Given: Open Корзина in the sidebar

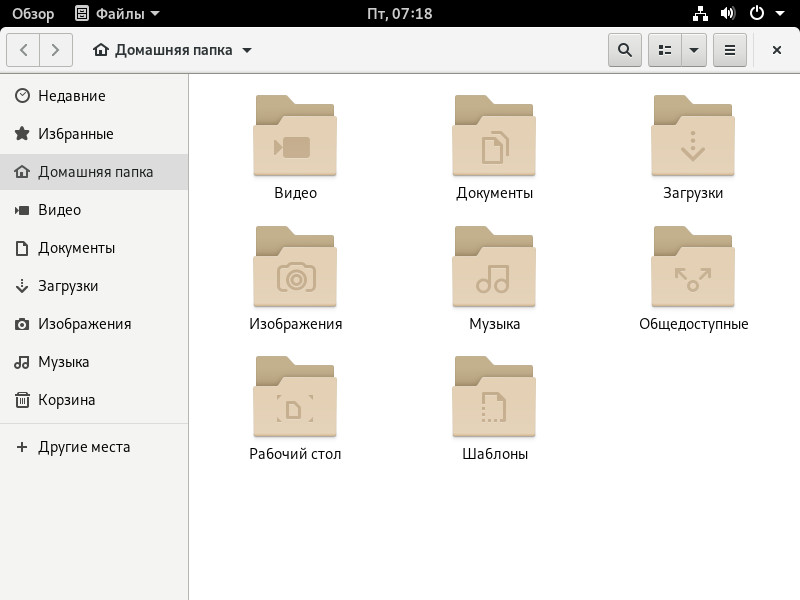Looking at the screenshot, I should coord(94,400).
